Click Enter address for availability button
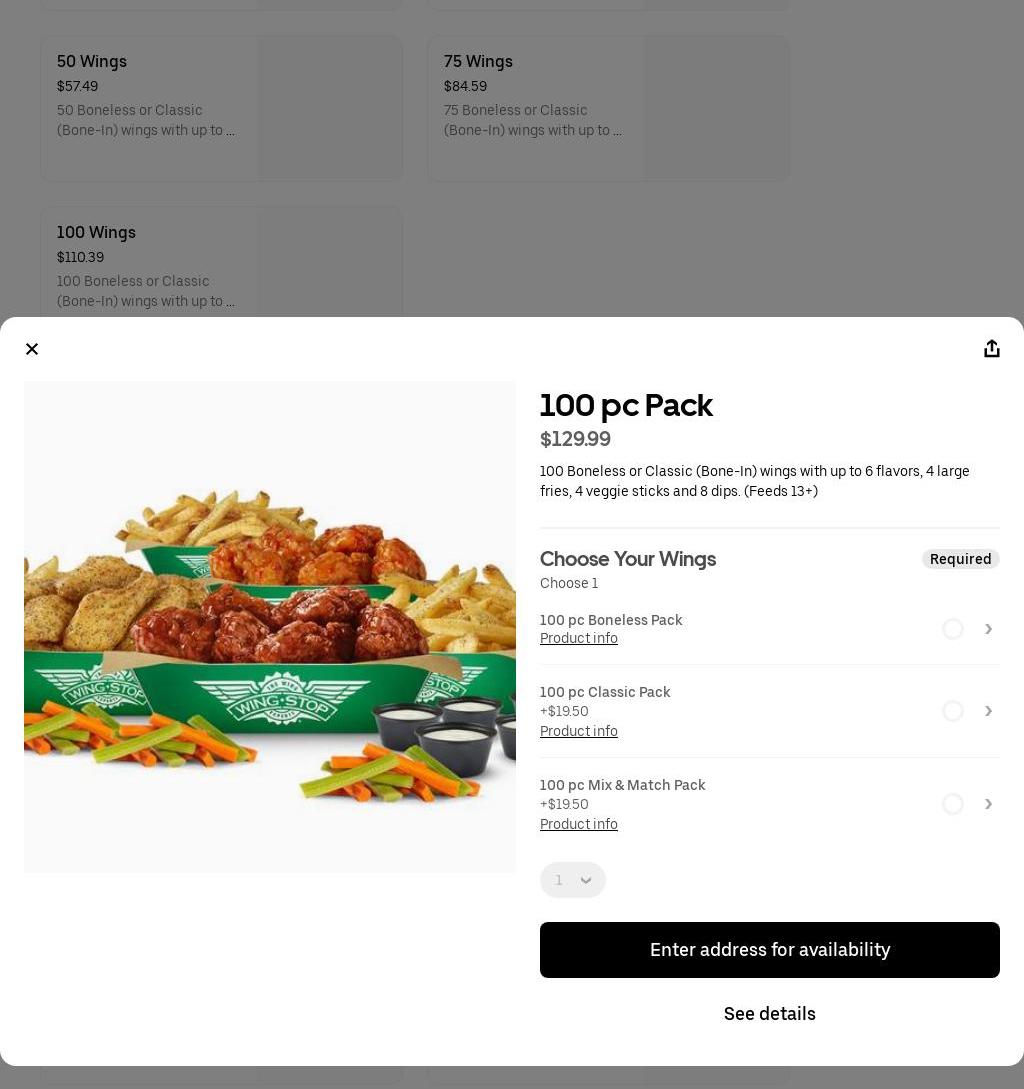The width and height of the screenshot is (1024, 1089). 769,950
